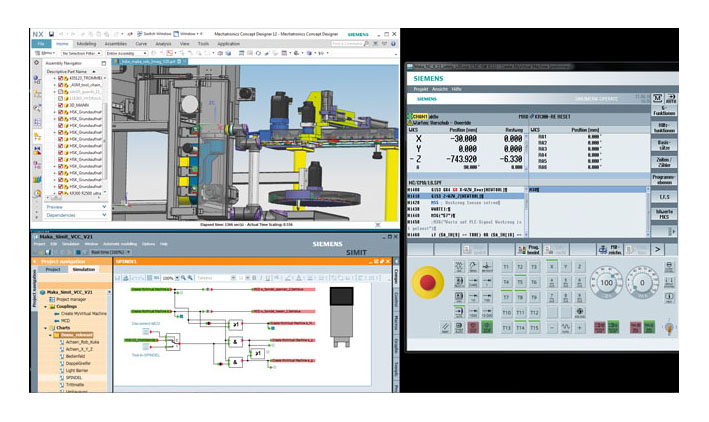Click the Hilfsfunktionen softkey
709x422 pixels.
[664, 128]
